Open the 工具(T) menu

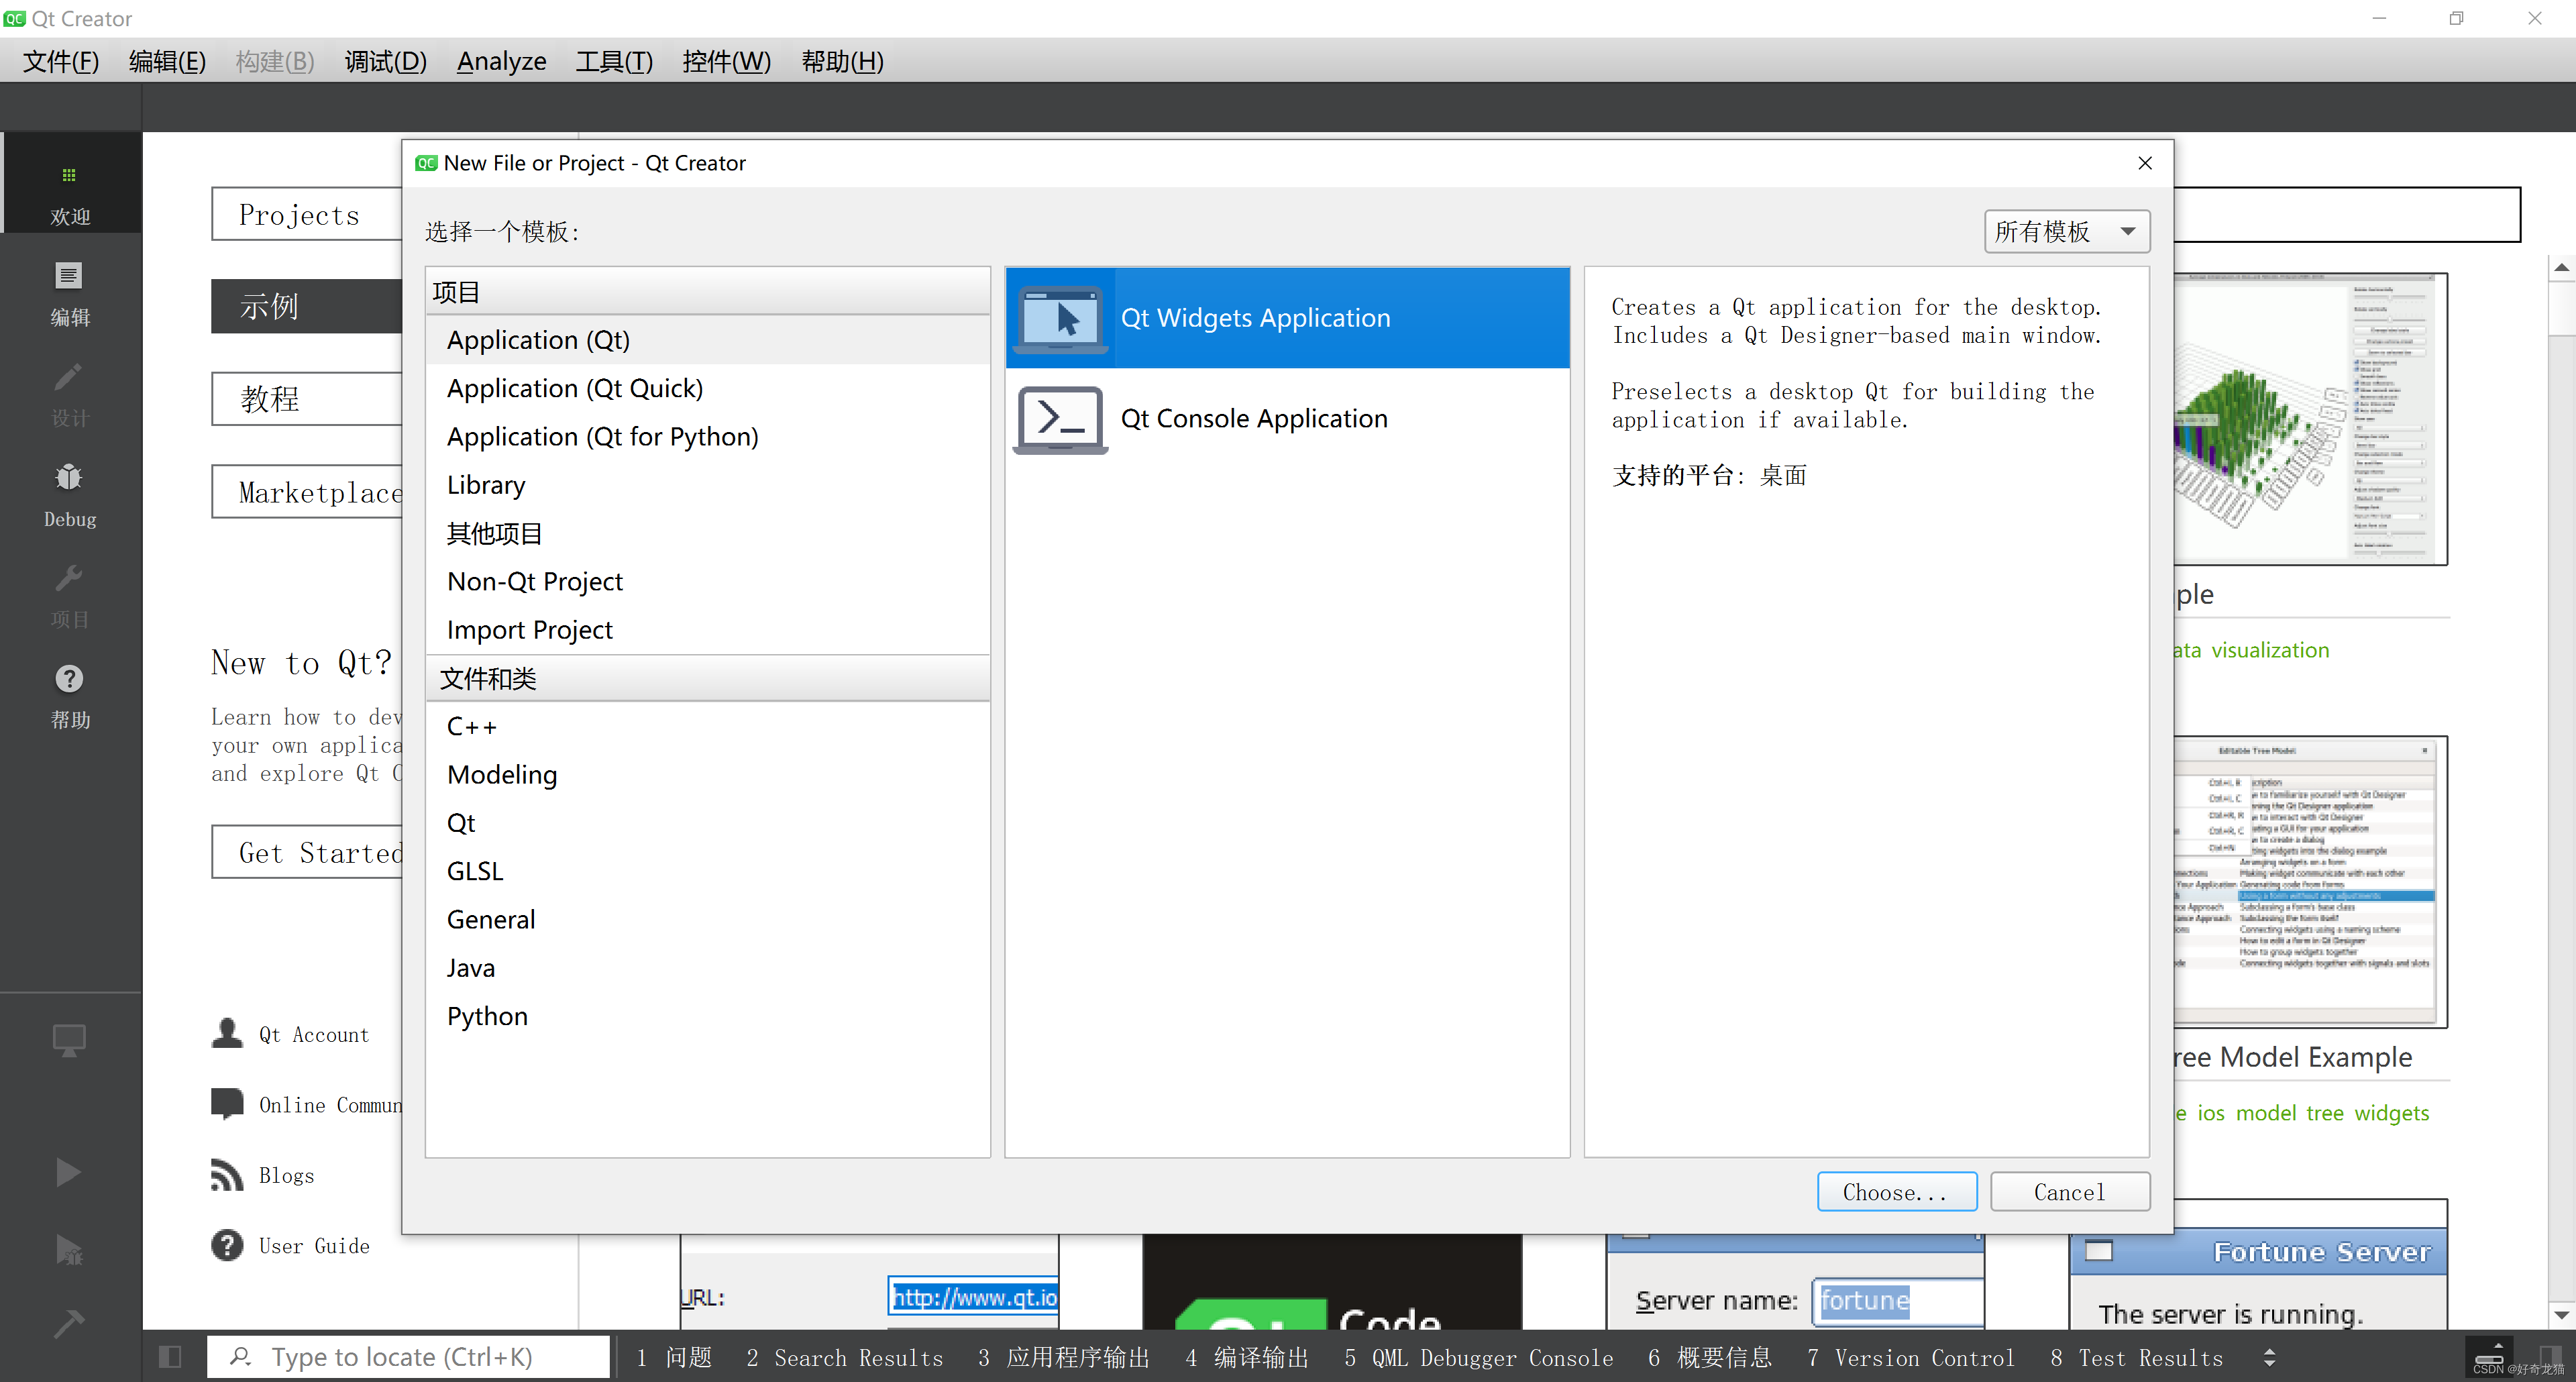pyautogui.click(x=614, y=62)
